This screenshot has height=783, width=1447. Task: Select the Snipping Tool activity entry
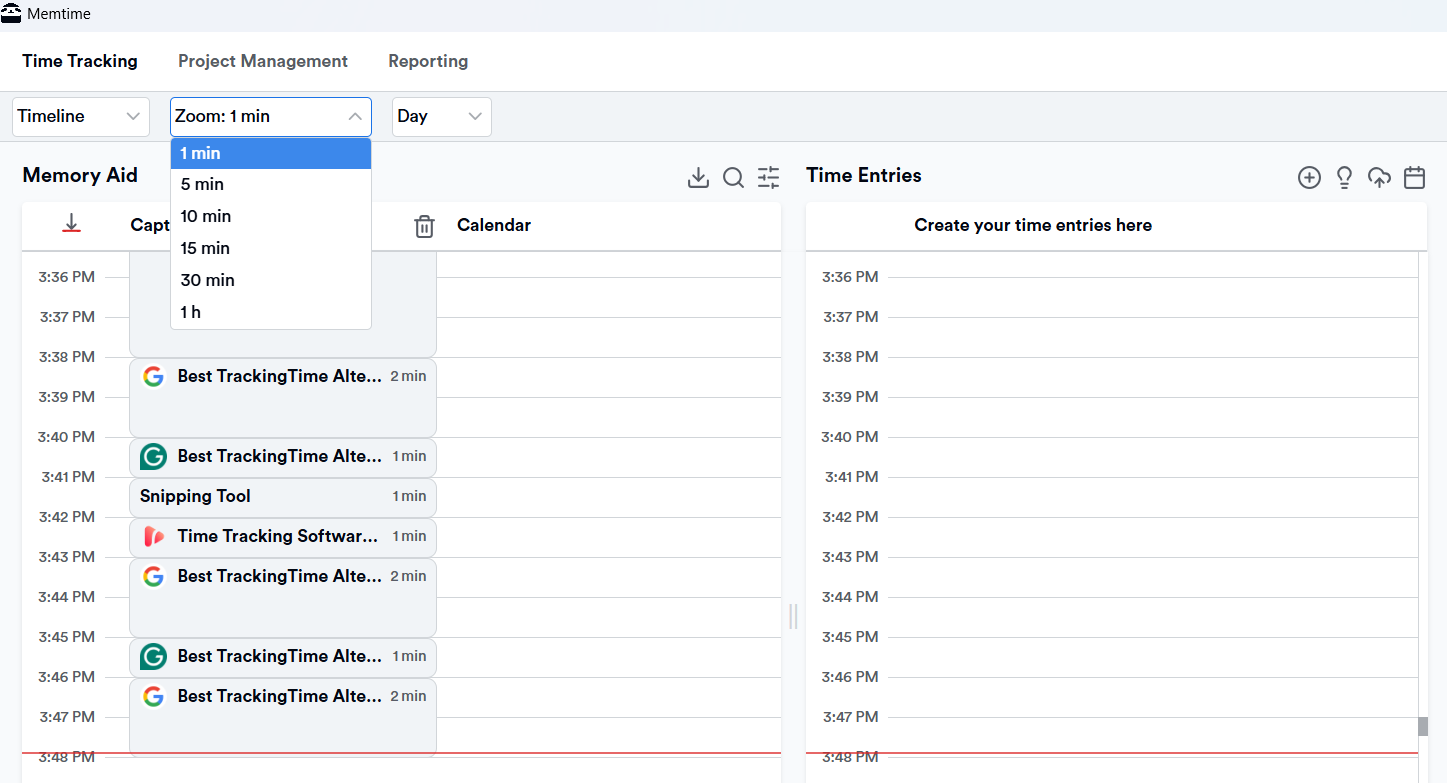click(x=283, y=497)
